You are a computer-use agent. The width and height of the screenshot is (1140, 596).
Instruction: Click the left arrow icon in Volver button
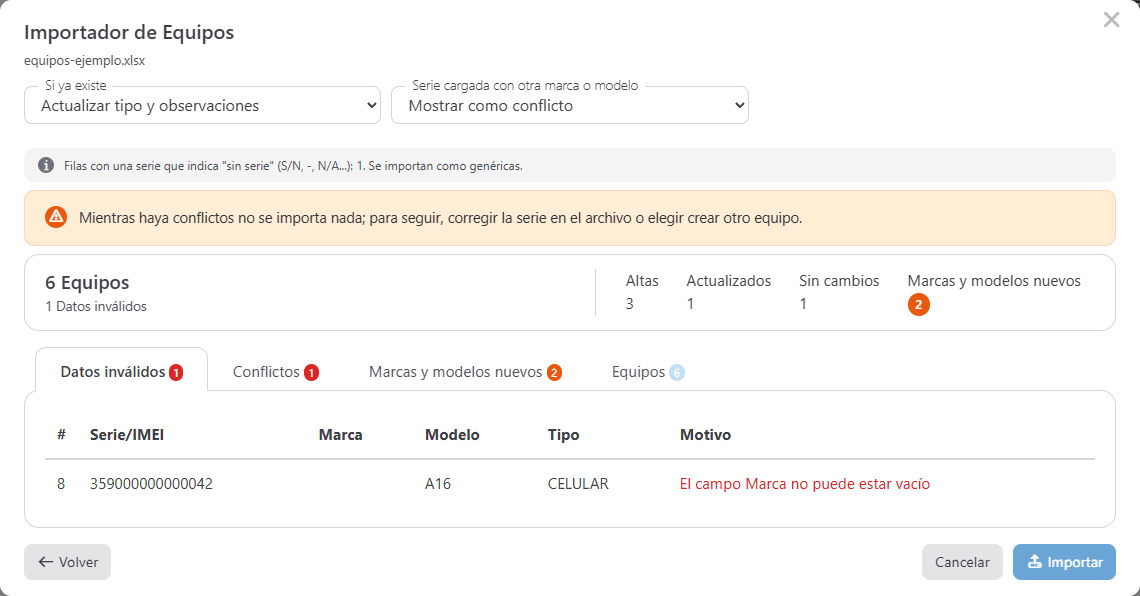(x=46, y=562)
